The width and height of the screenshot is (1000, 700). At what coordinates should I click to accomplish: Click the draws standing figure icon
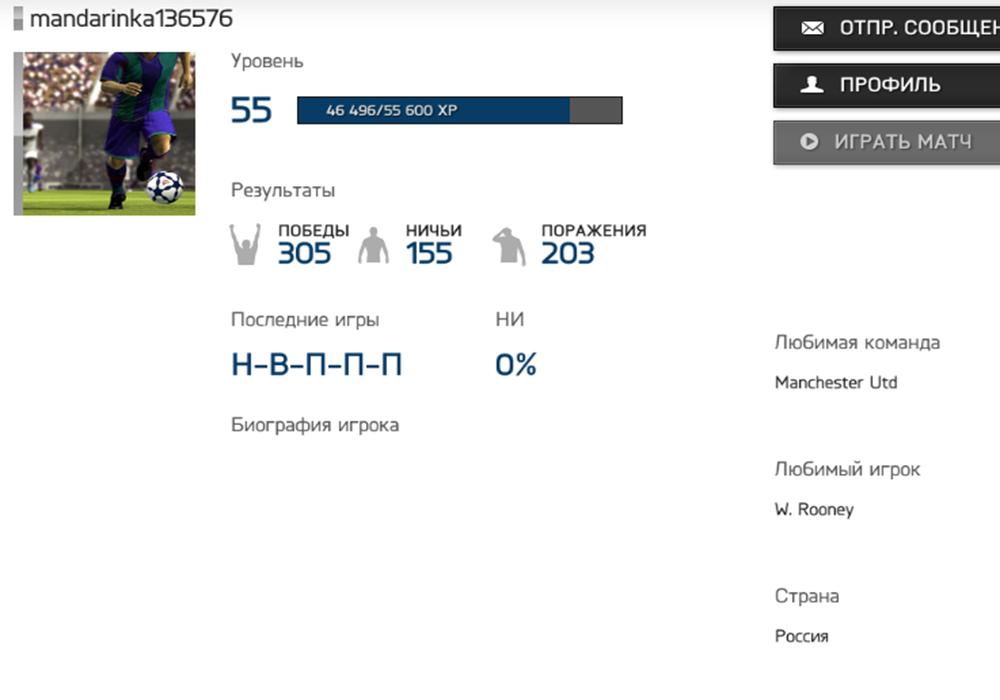point(373,246)
